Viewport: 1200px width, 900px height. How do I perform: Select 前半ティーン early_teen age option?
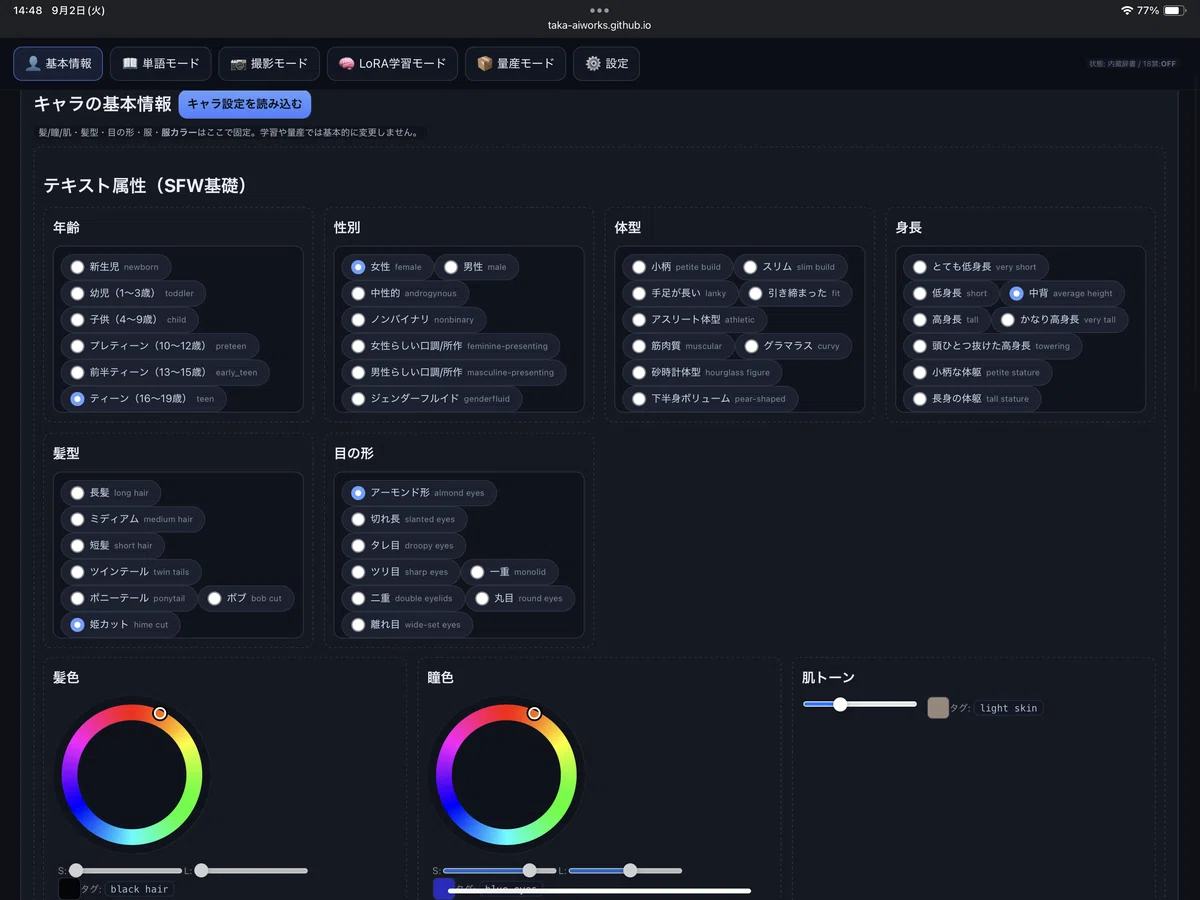click(x=165, y=372)
